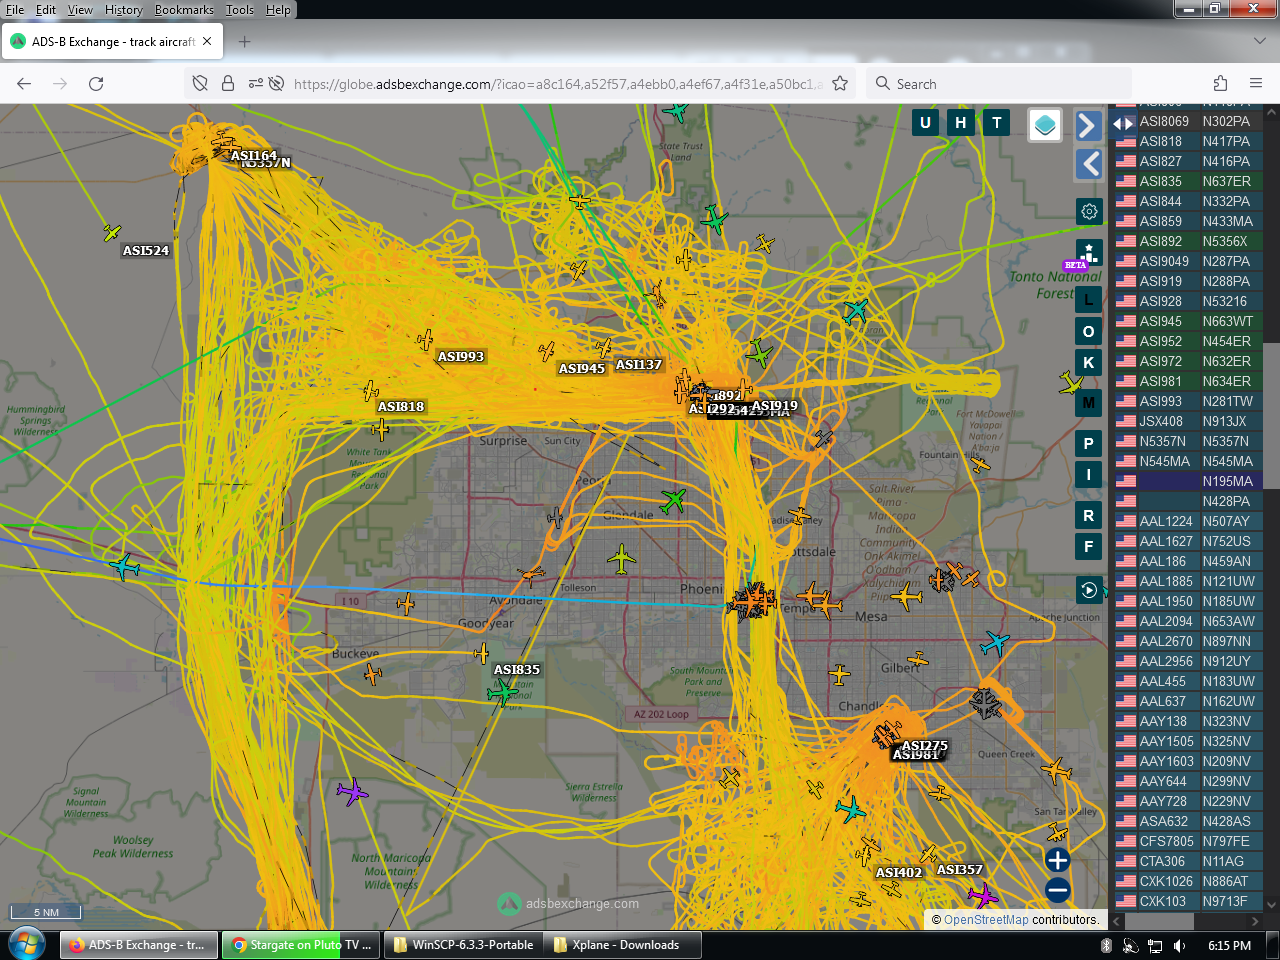Zoom in with the plus button

coord(1058,860)
